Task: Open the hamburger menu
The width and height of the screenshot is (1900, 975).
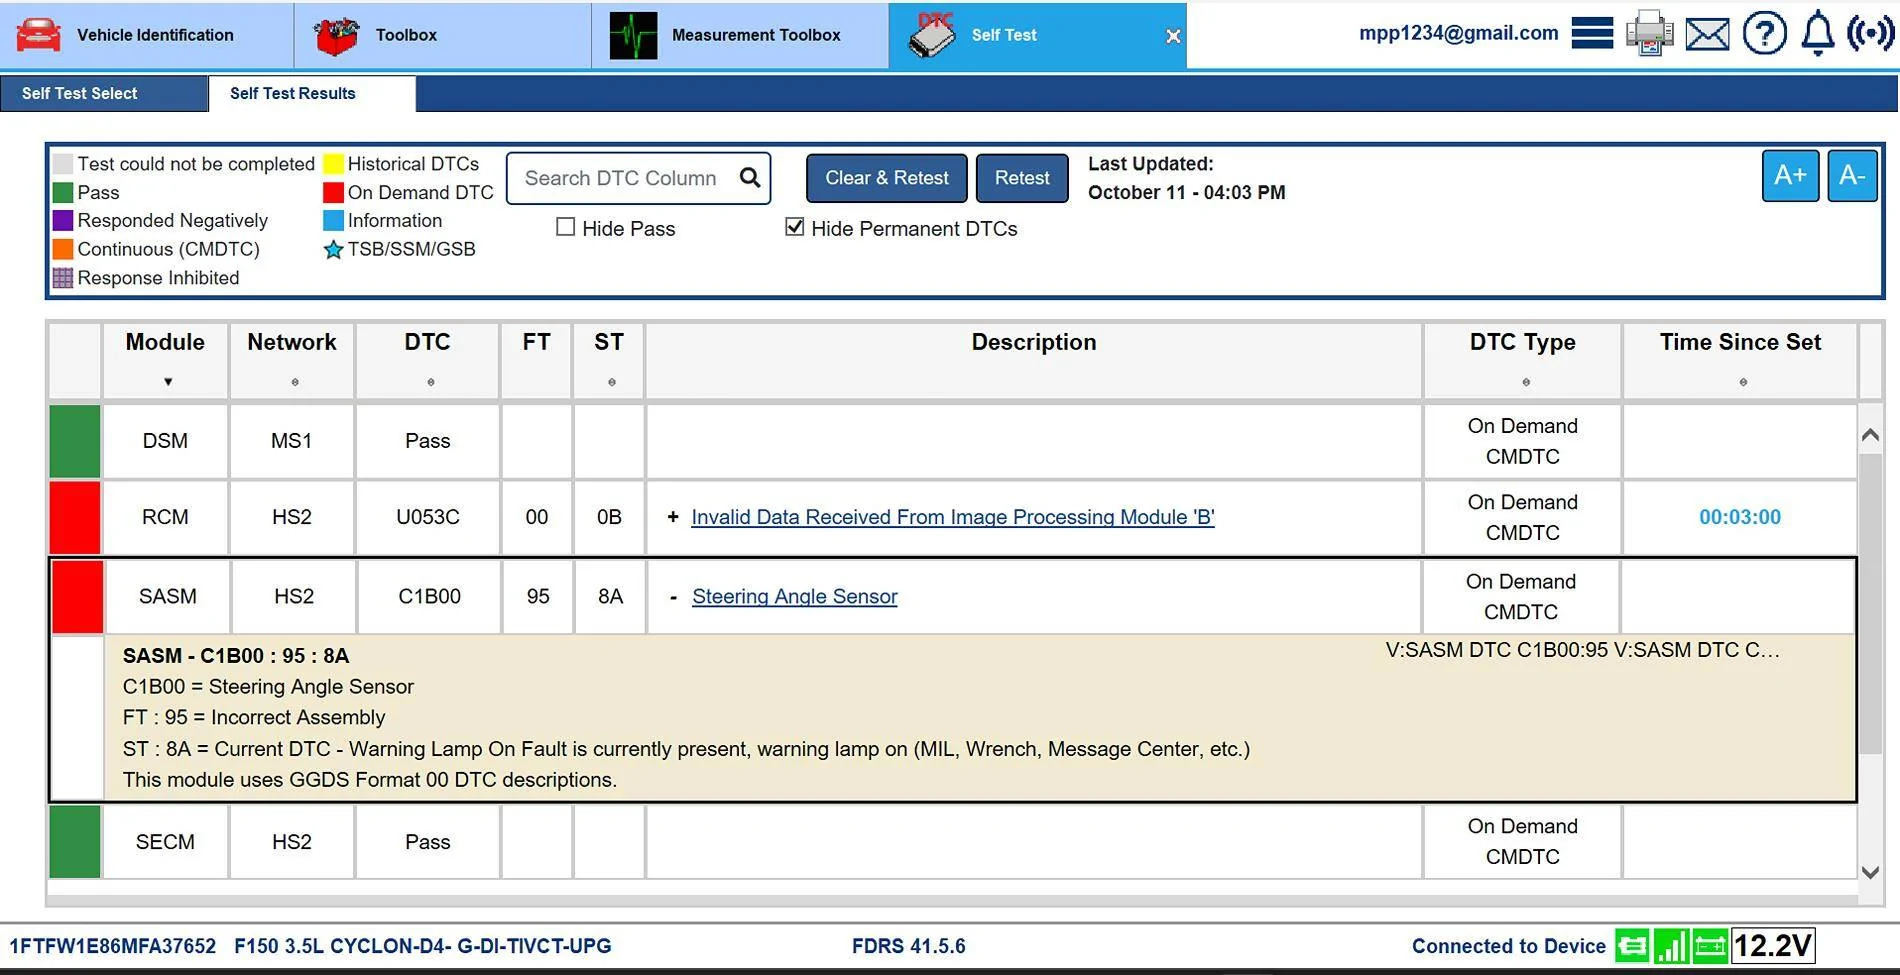Action: (x=1591, y=32)
